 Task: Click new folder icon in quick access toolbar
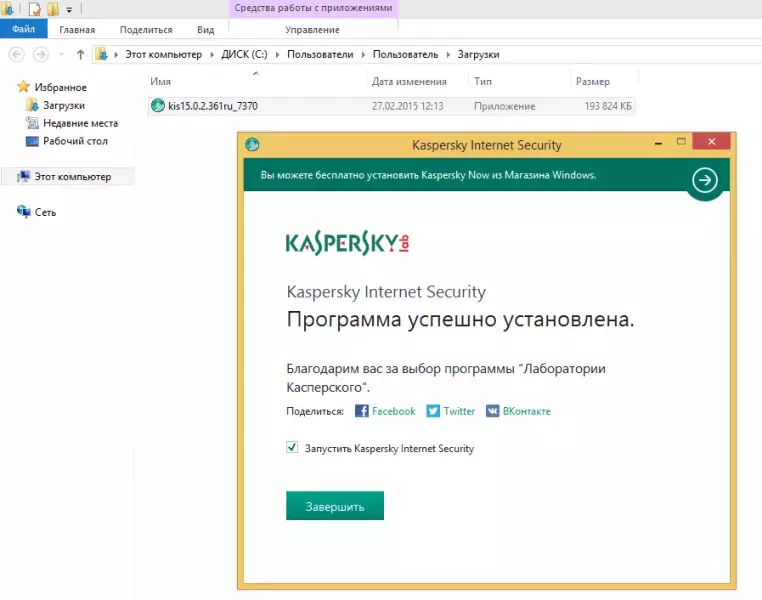52,9
